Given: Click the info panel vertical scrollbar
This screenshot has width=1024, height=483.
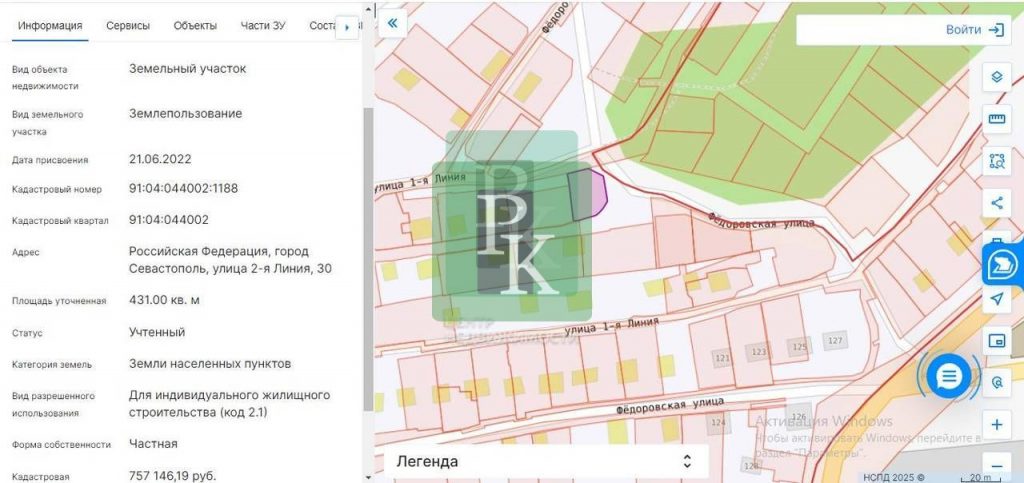Looking at the screenshot, I should click(x=366, y=250).
